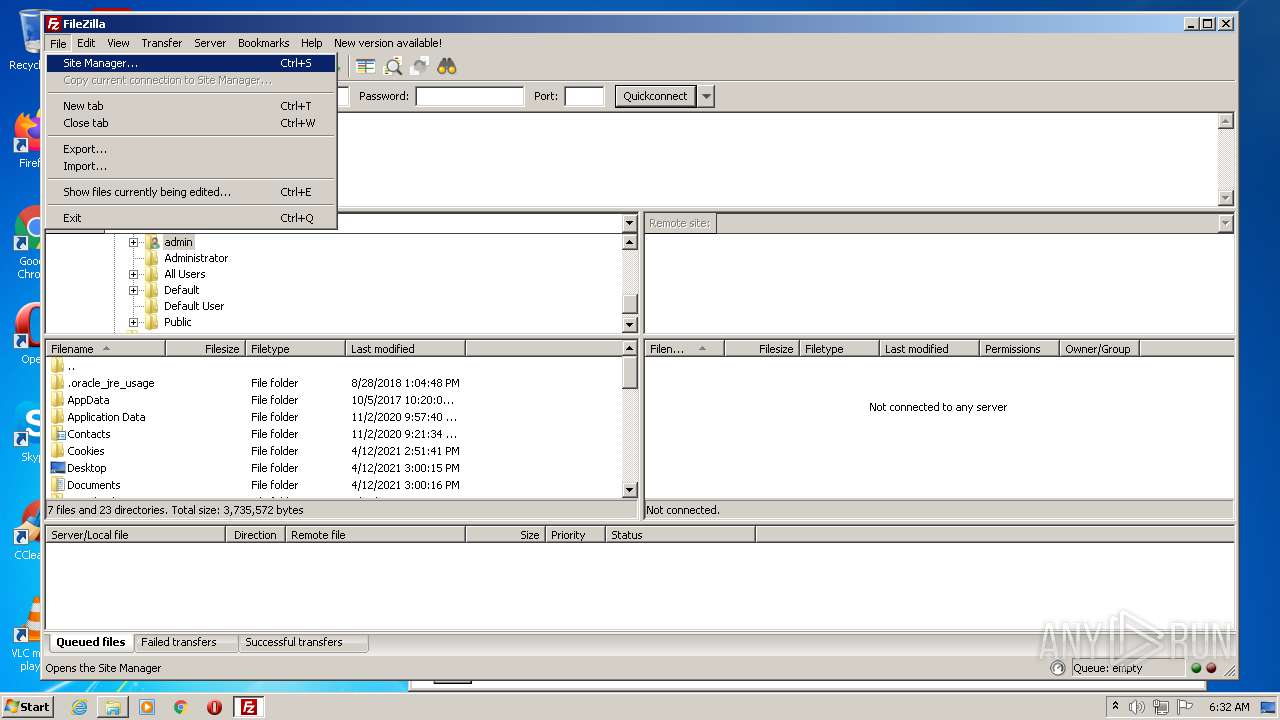This screenshot has width=1280, height=720.
Task: Expand the Default folder tree node
Action: (x=133, y=290)
